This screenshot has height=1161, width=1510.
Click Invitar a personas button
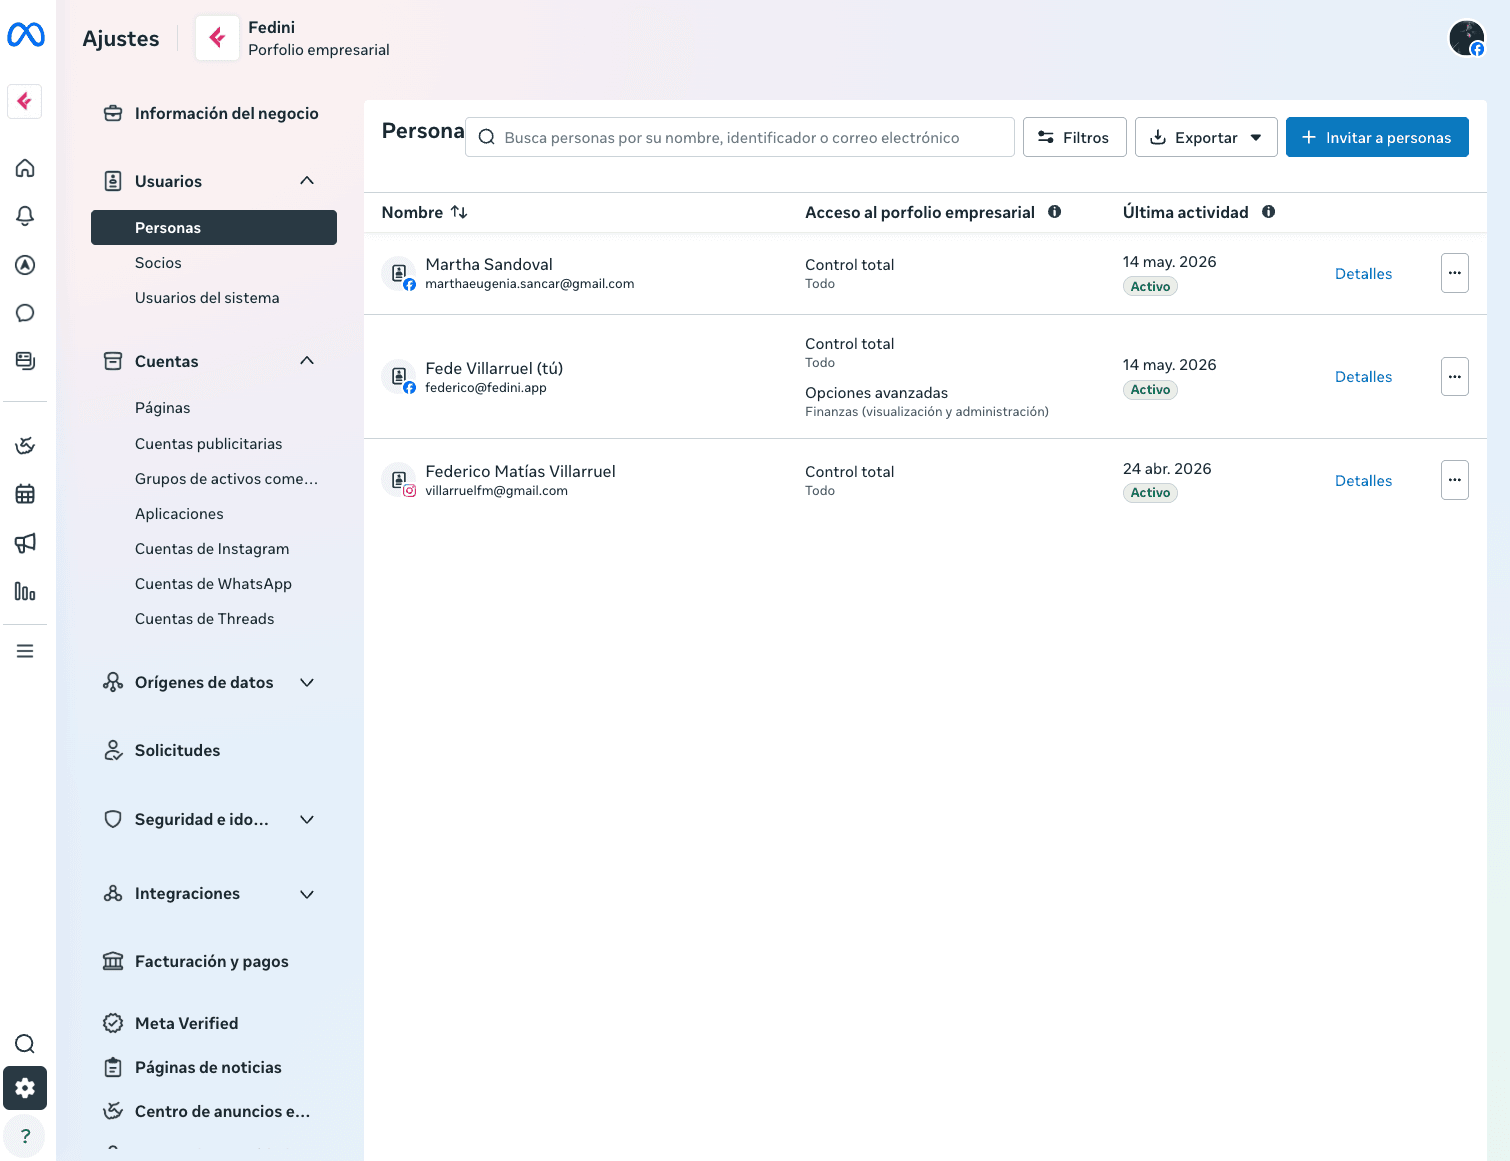point(1377,137)
